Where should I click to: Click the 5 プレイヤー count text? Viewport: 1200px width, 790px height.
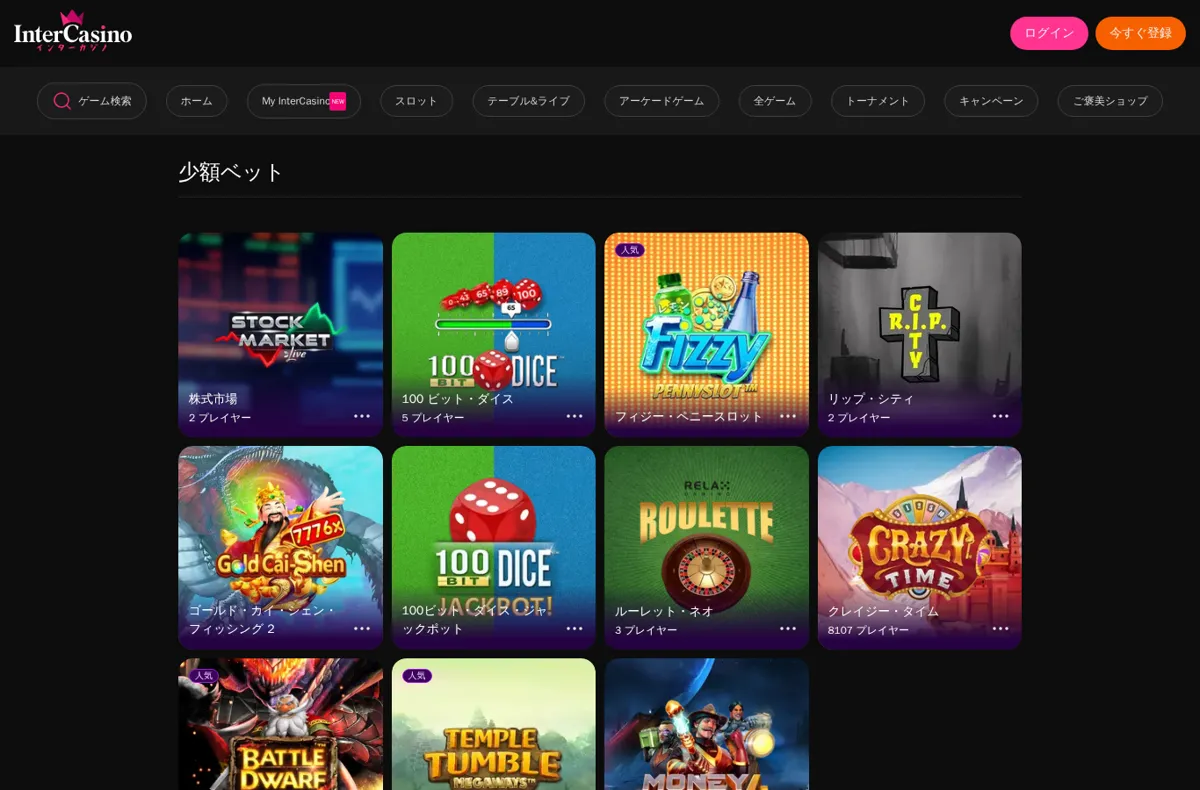[x=433, y=418]
